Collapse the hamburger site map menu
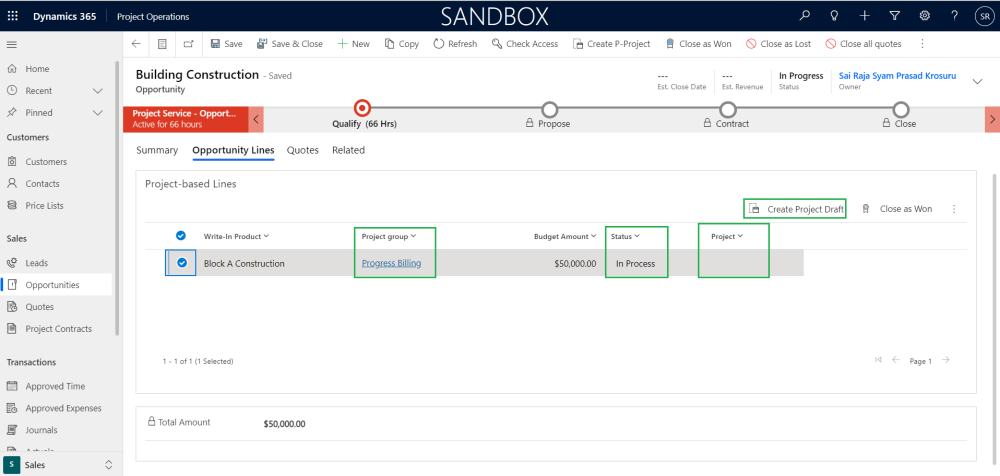 [x=11, y=44]
